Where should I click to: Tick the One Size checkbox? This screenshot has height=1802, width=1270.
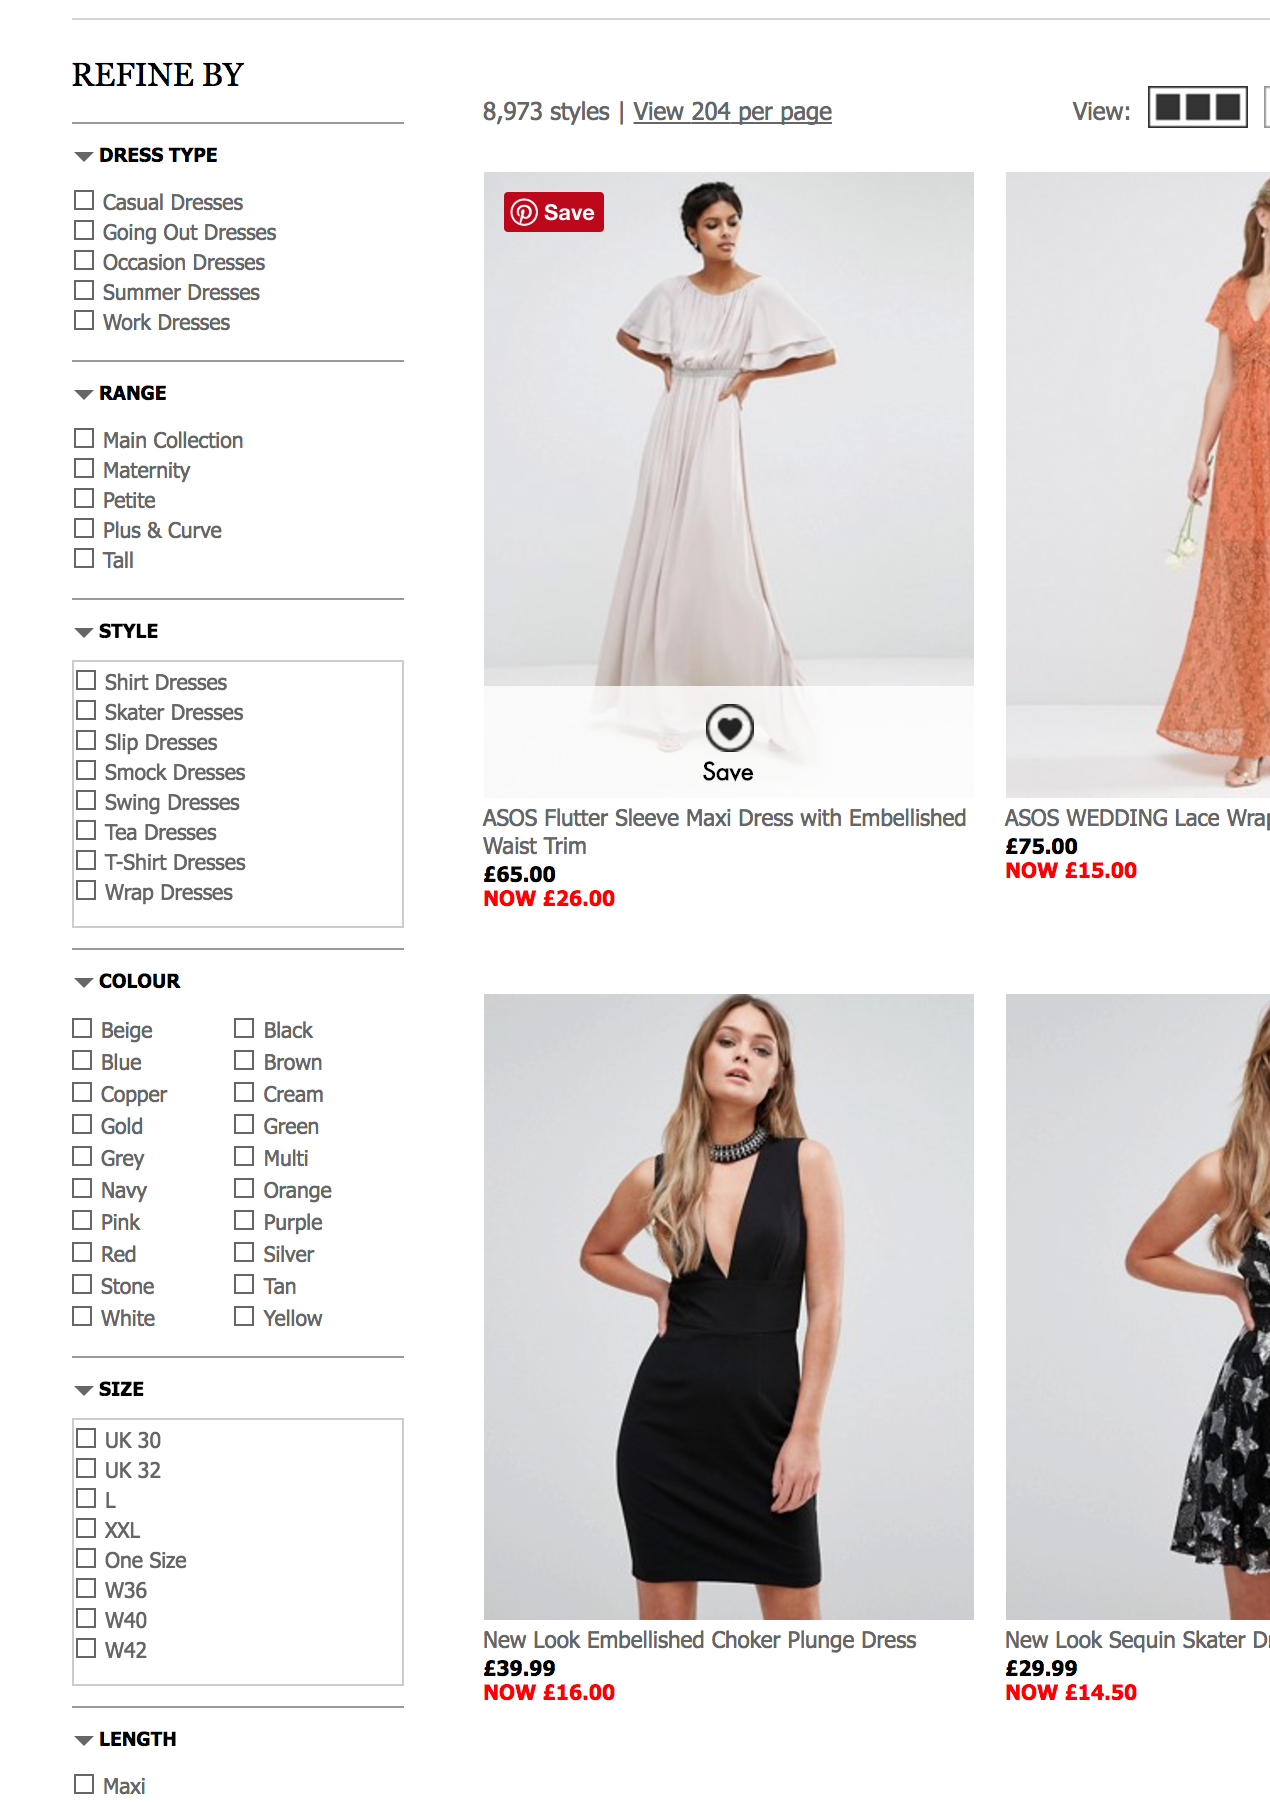86,1559
